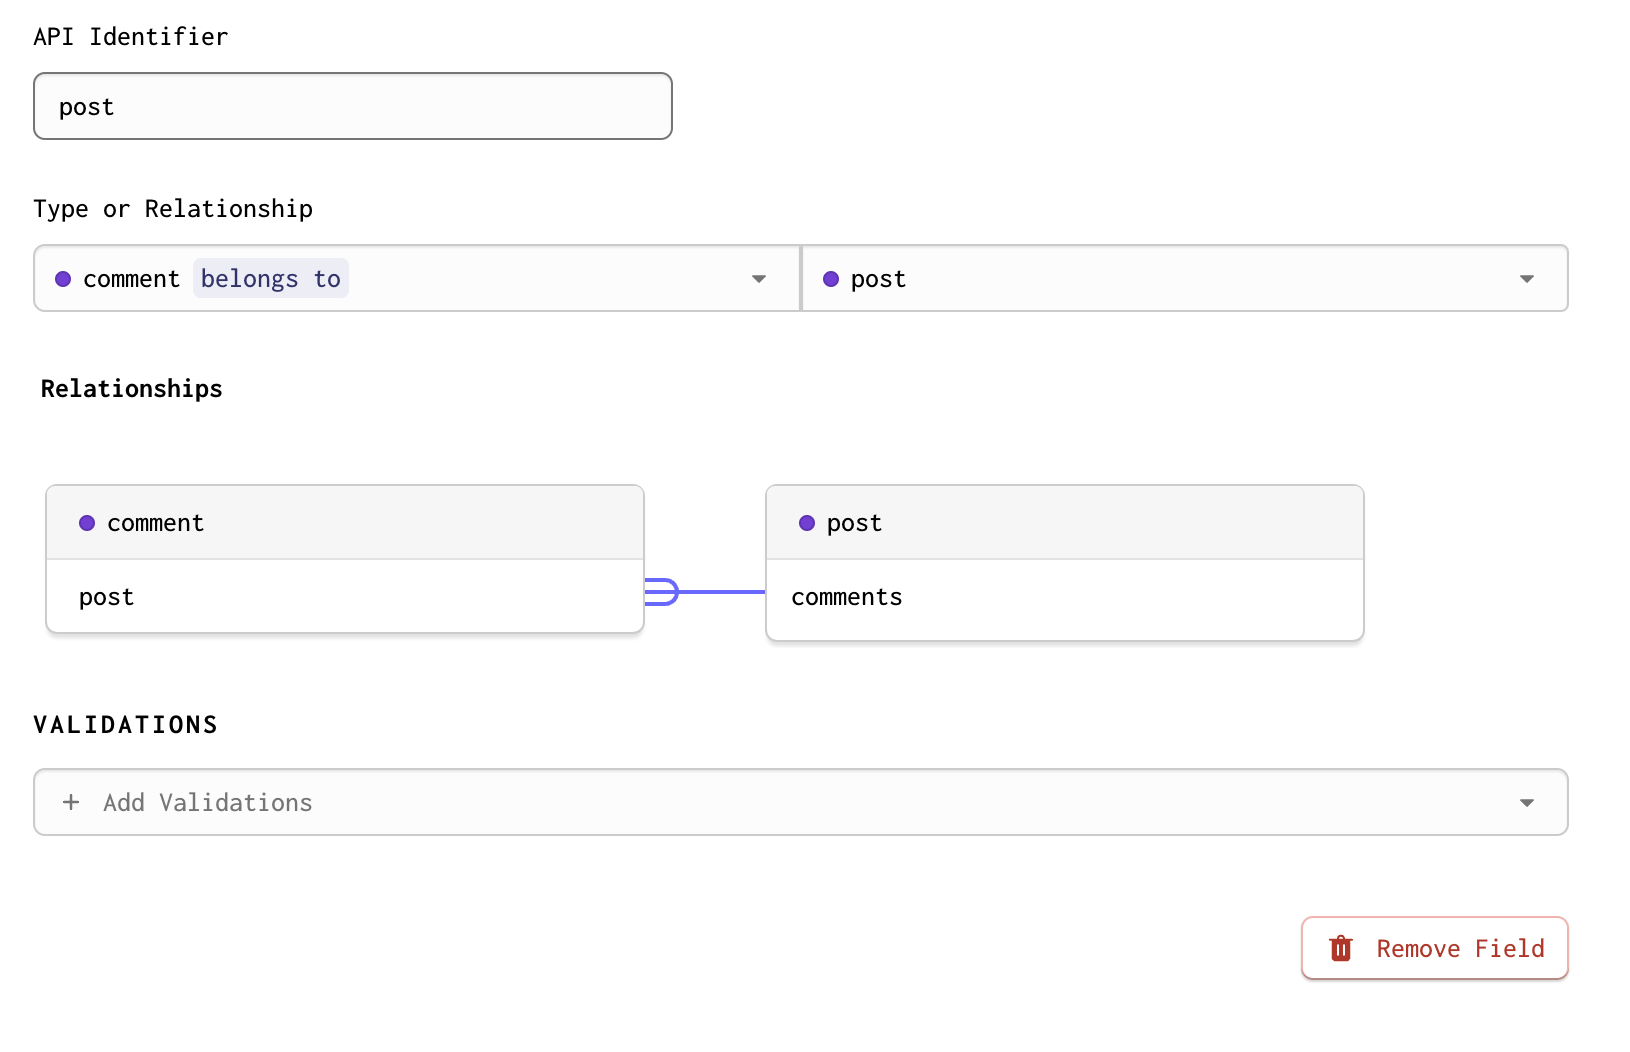Click the belongs to relationship tag

point(271,279)
